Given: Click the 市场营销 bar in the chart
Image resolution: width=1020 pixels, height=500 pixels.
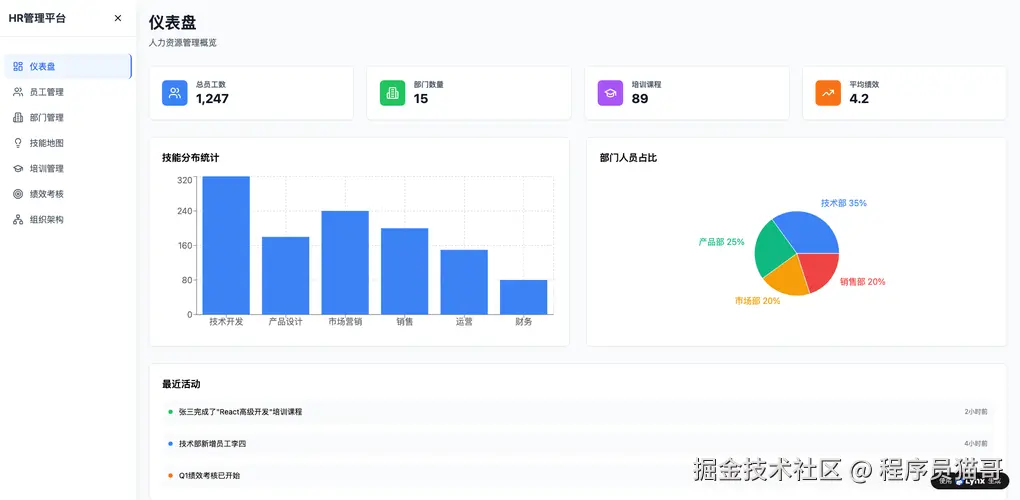Looking at the screenshot, I should 345,263.
